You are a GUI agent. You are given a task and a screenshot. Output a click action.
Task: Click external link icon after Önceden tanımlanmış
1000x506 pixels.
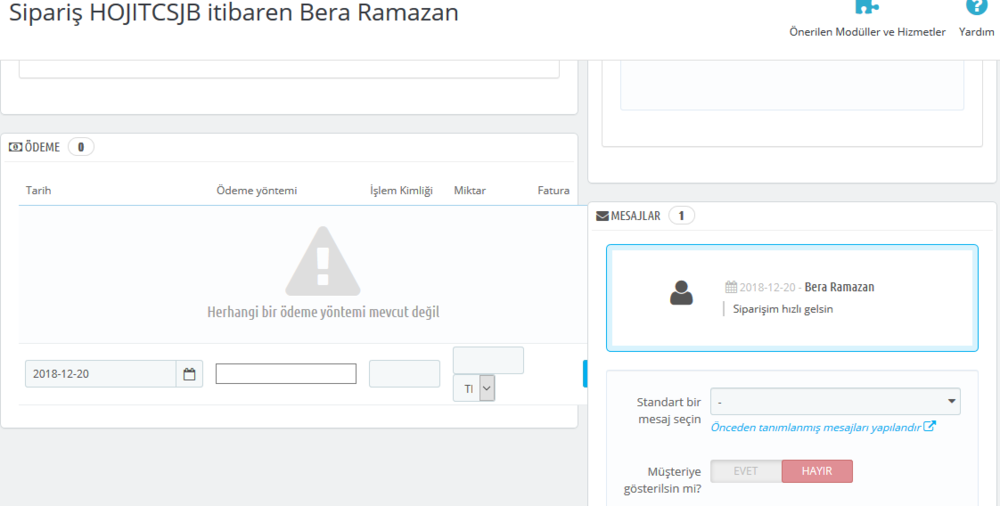point(930,426)
